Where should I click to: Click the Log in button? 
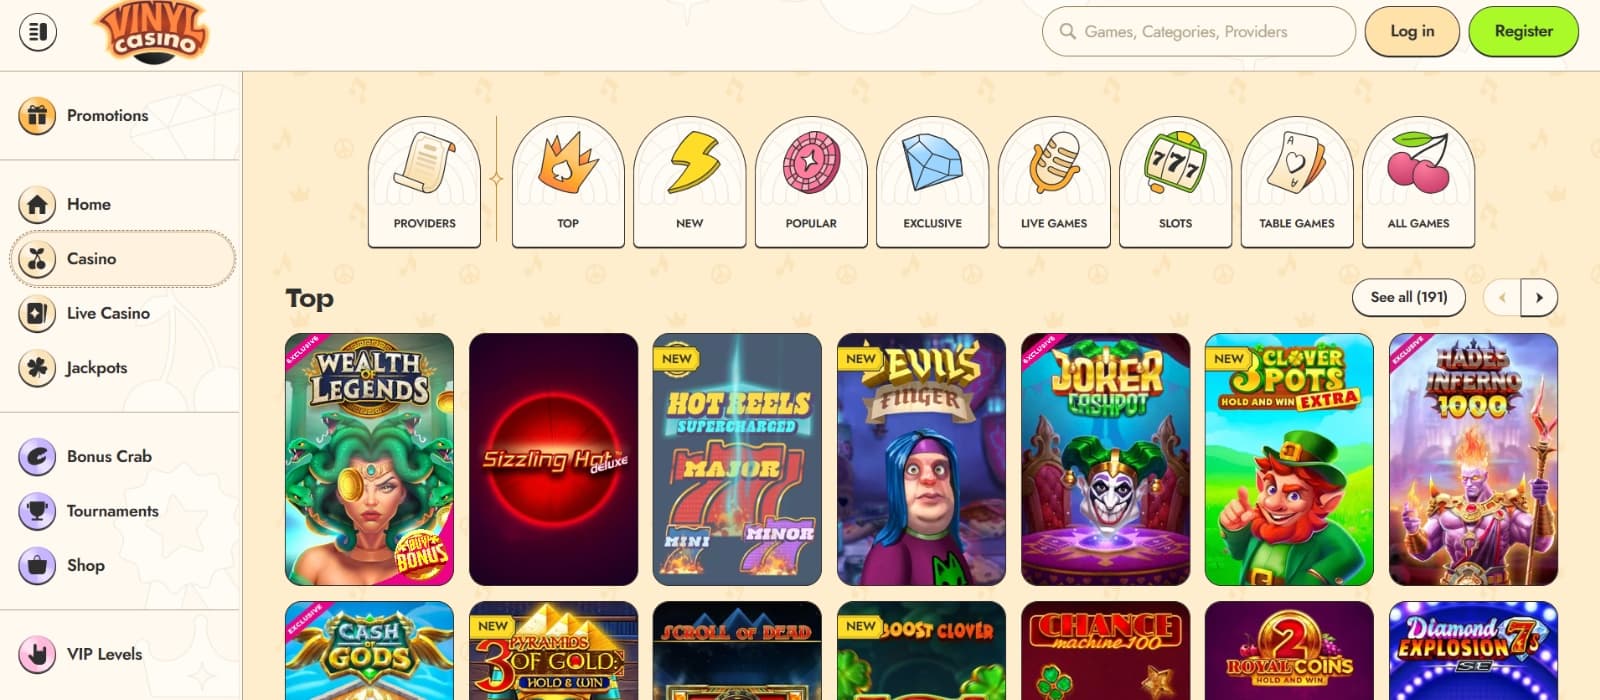click(1412, 31)
